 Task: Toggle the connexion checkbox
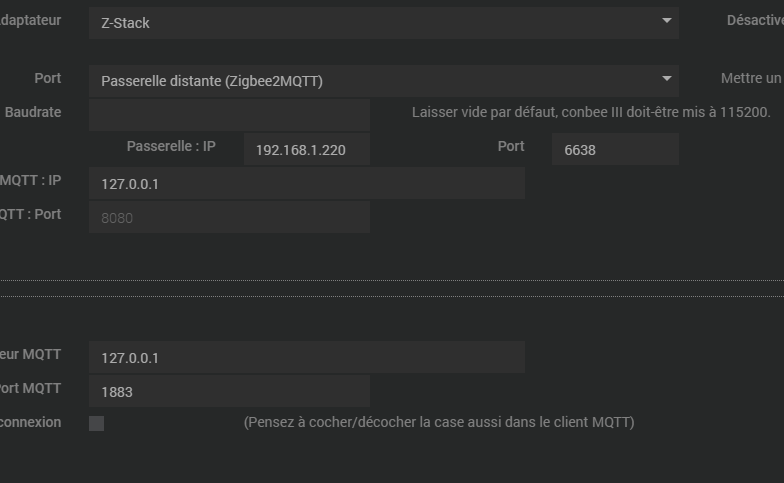(x=96, y=424)
